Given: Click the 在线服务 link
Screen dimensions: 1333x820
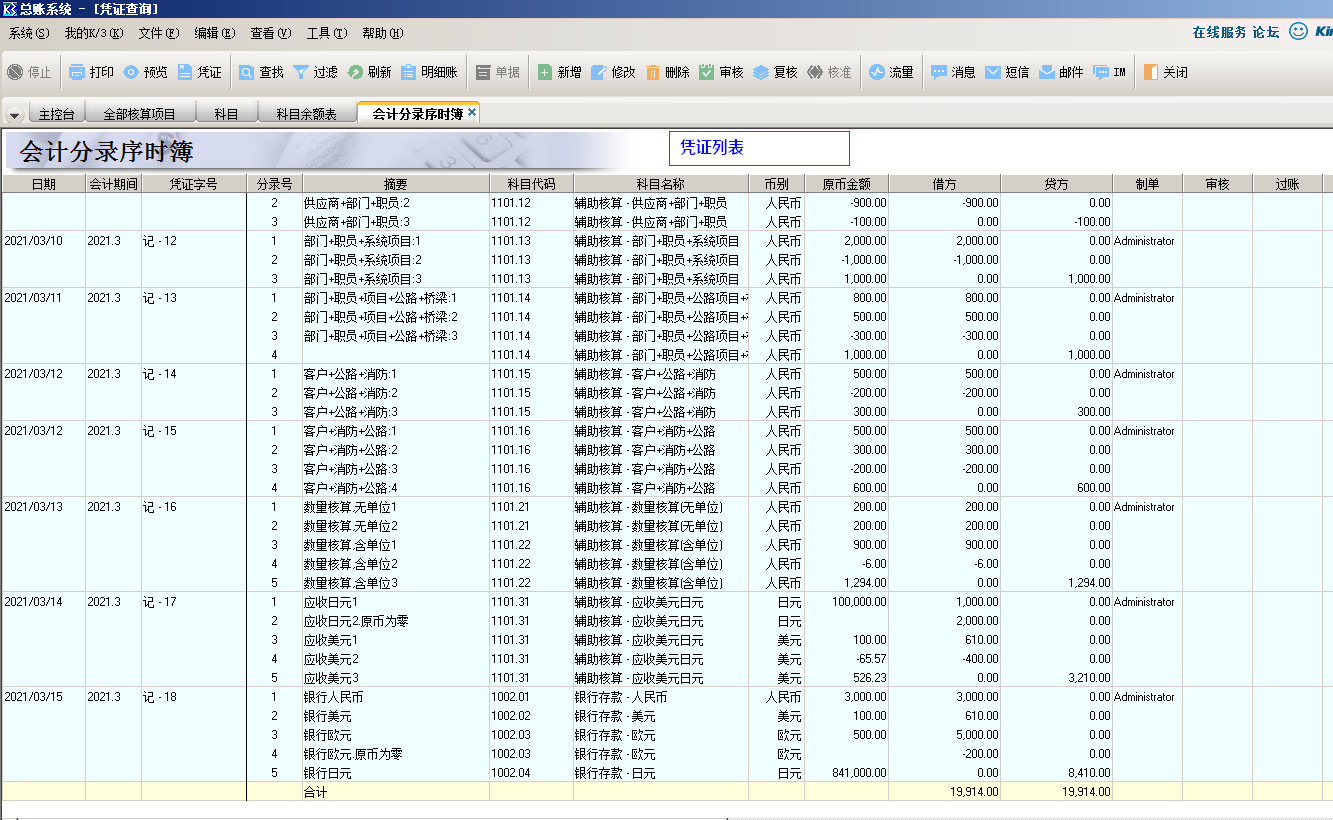Looking at the screenshot, I should [1219, 32].
